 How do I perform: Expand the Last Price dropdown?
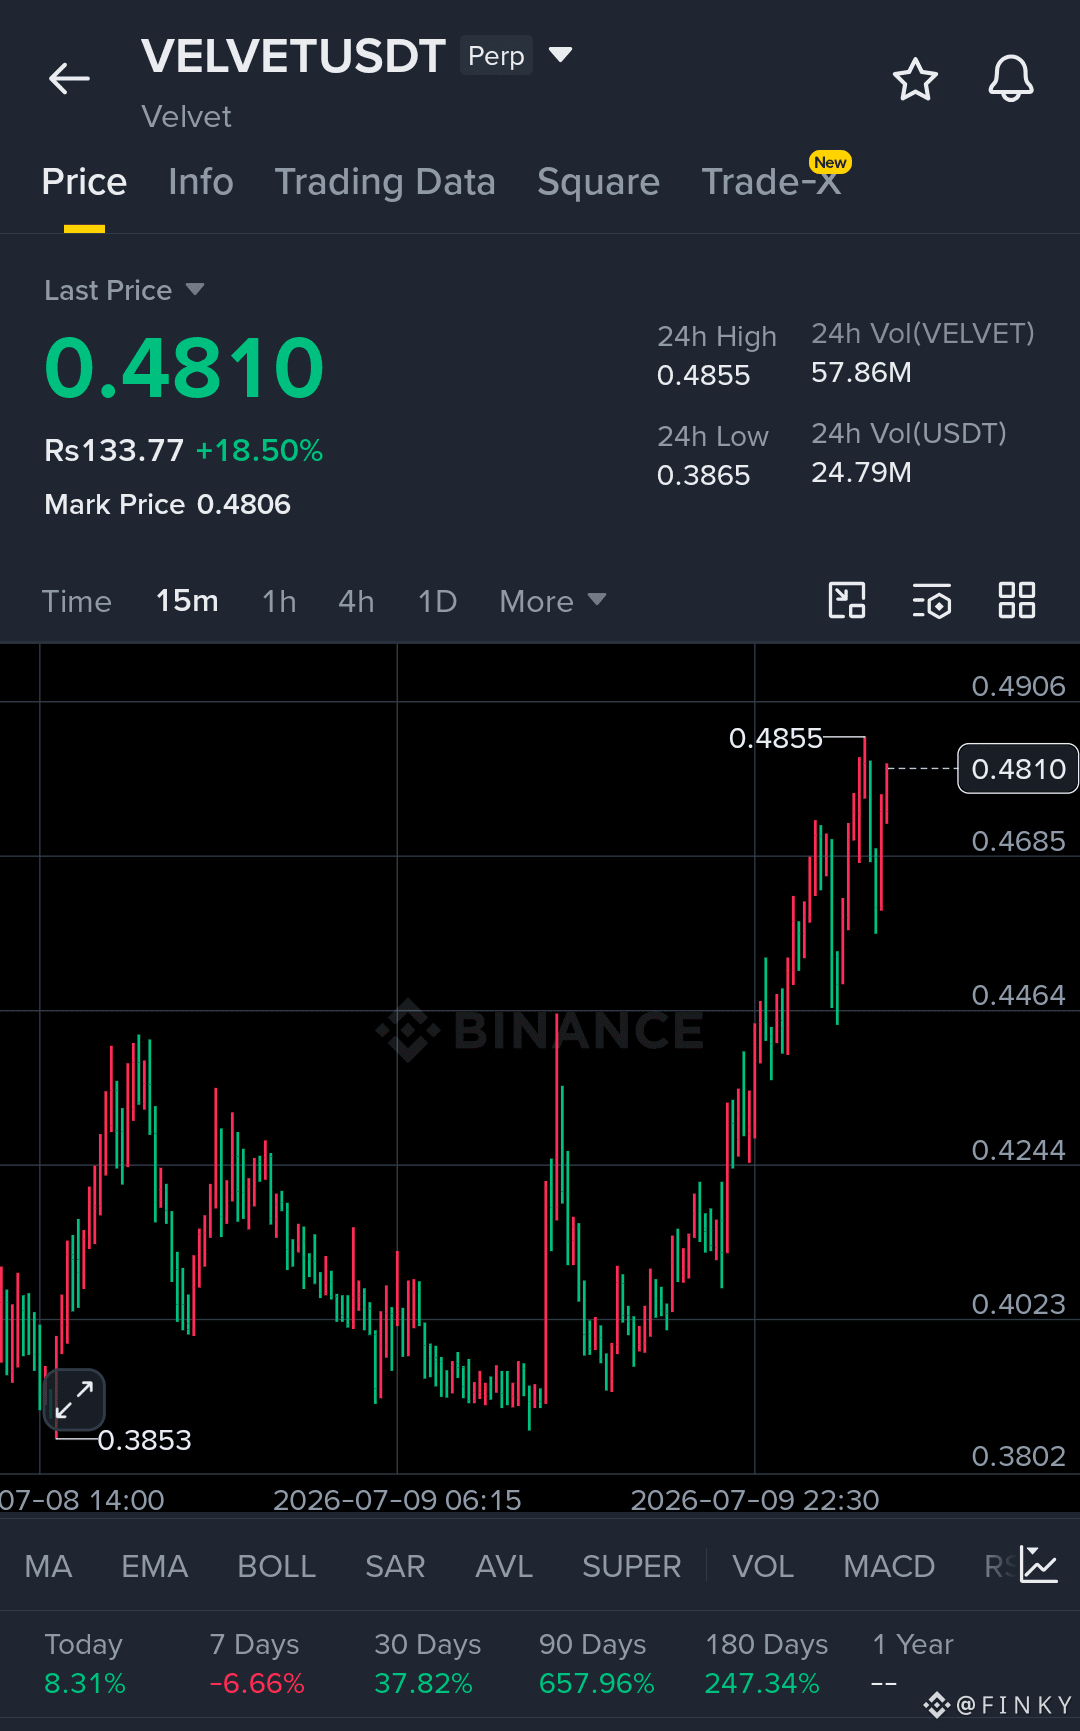(195, 290)
